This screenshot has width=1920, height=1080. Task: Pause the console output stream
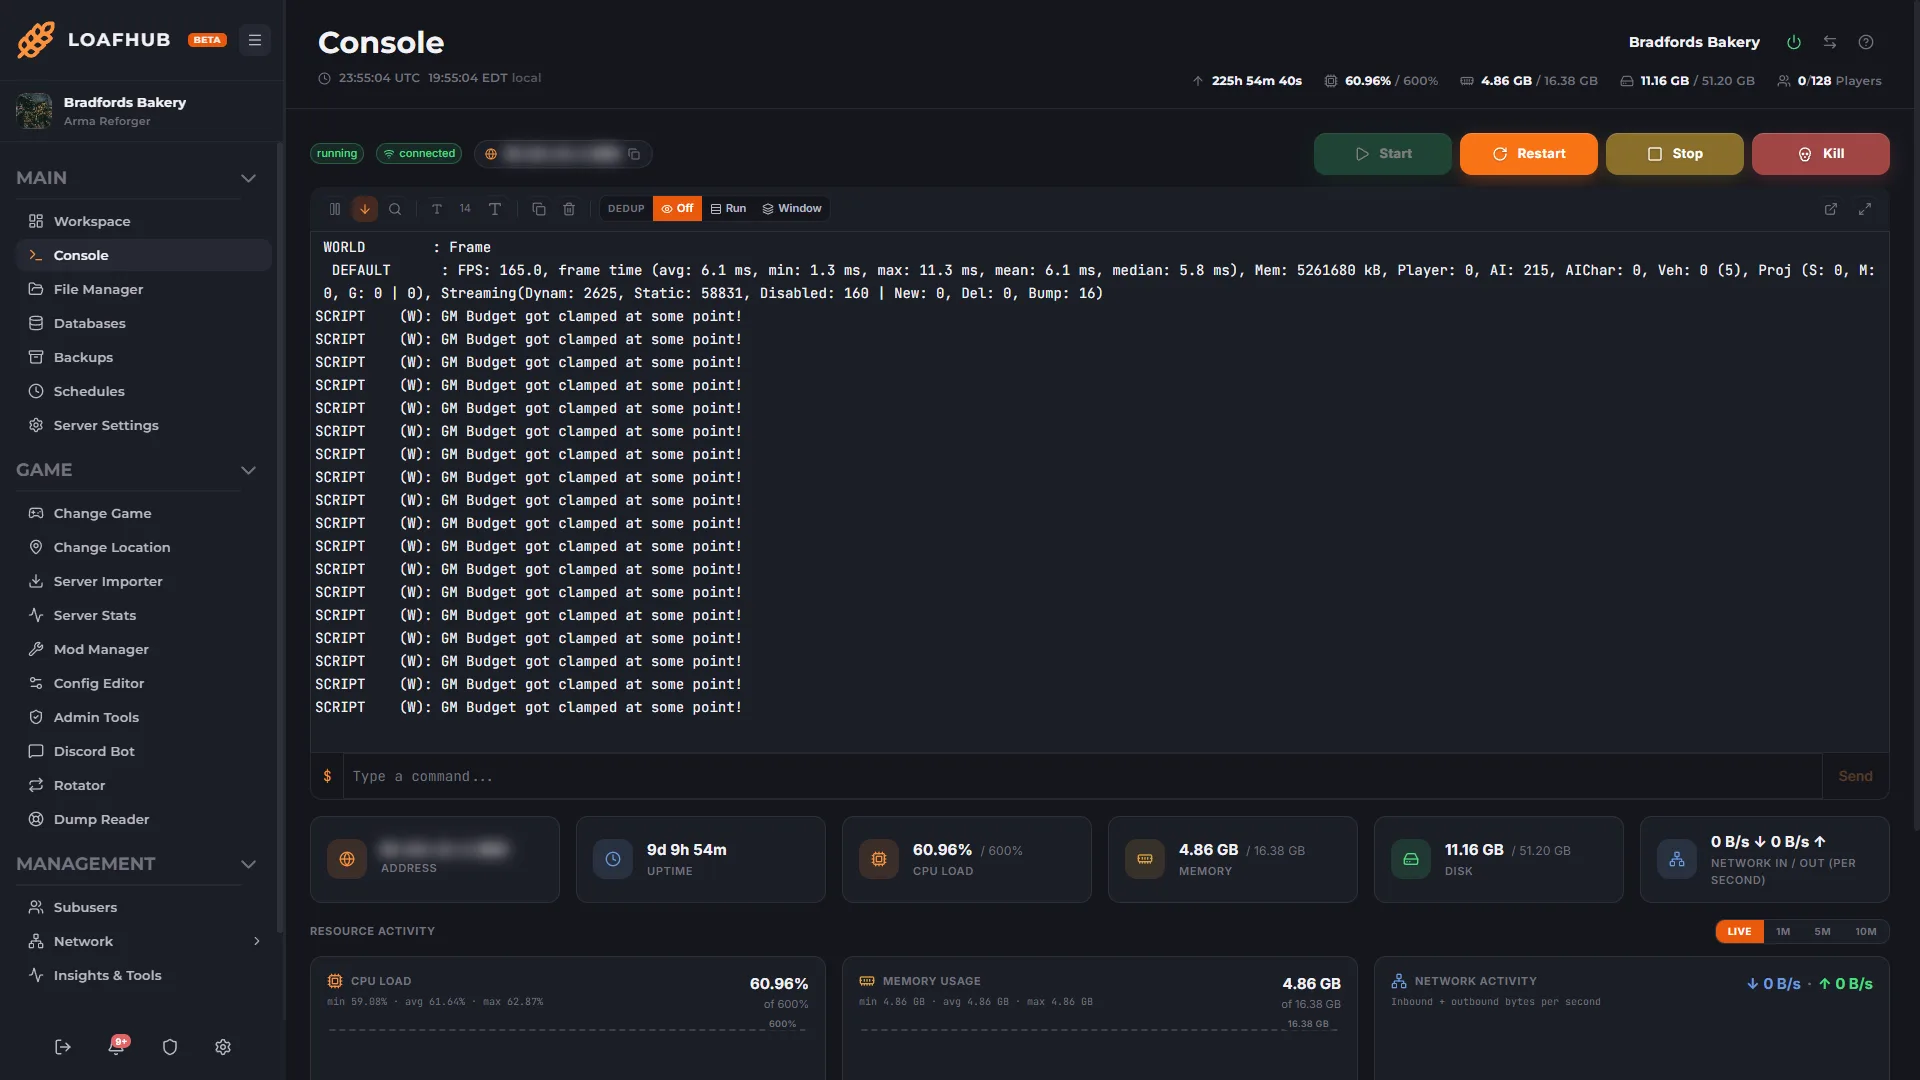pyautogui.click(x=335, y=209)
